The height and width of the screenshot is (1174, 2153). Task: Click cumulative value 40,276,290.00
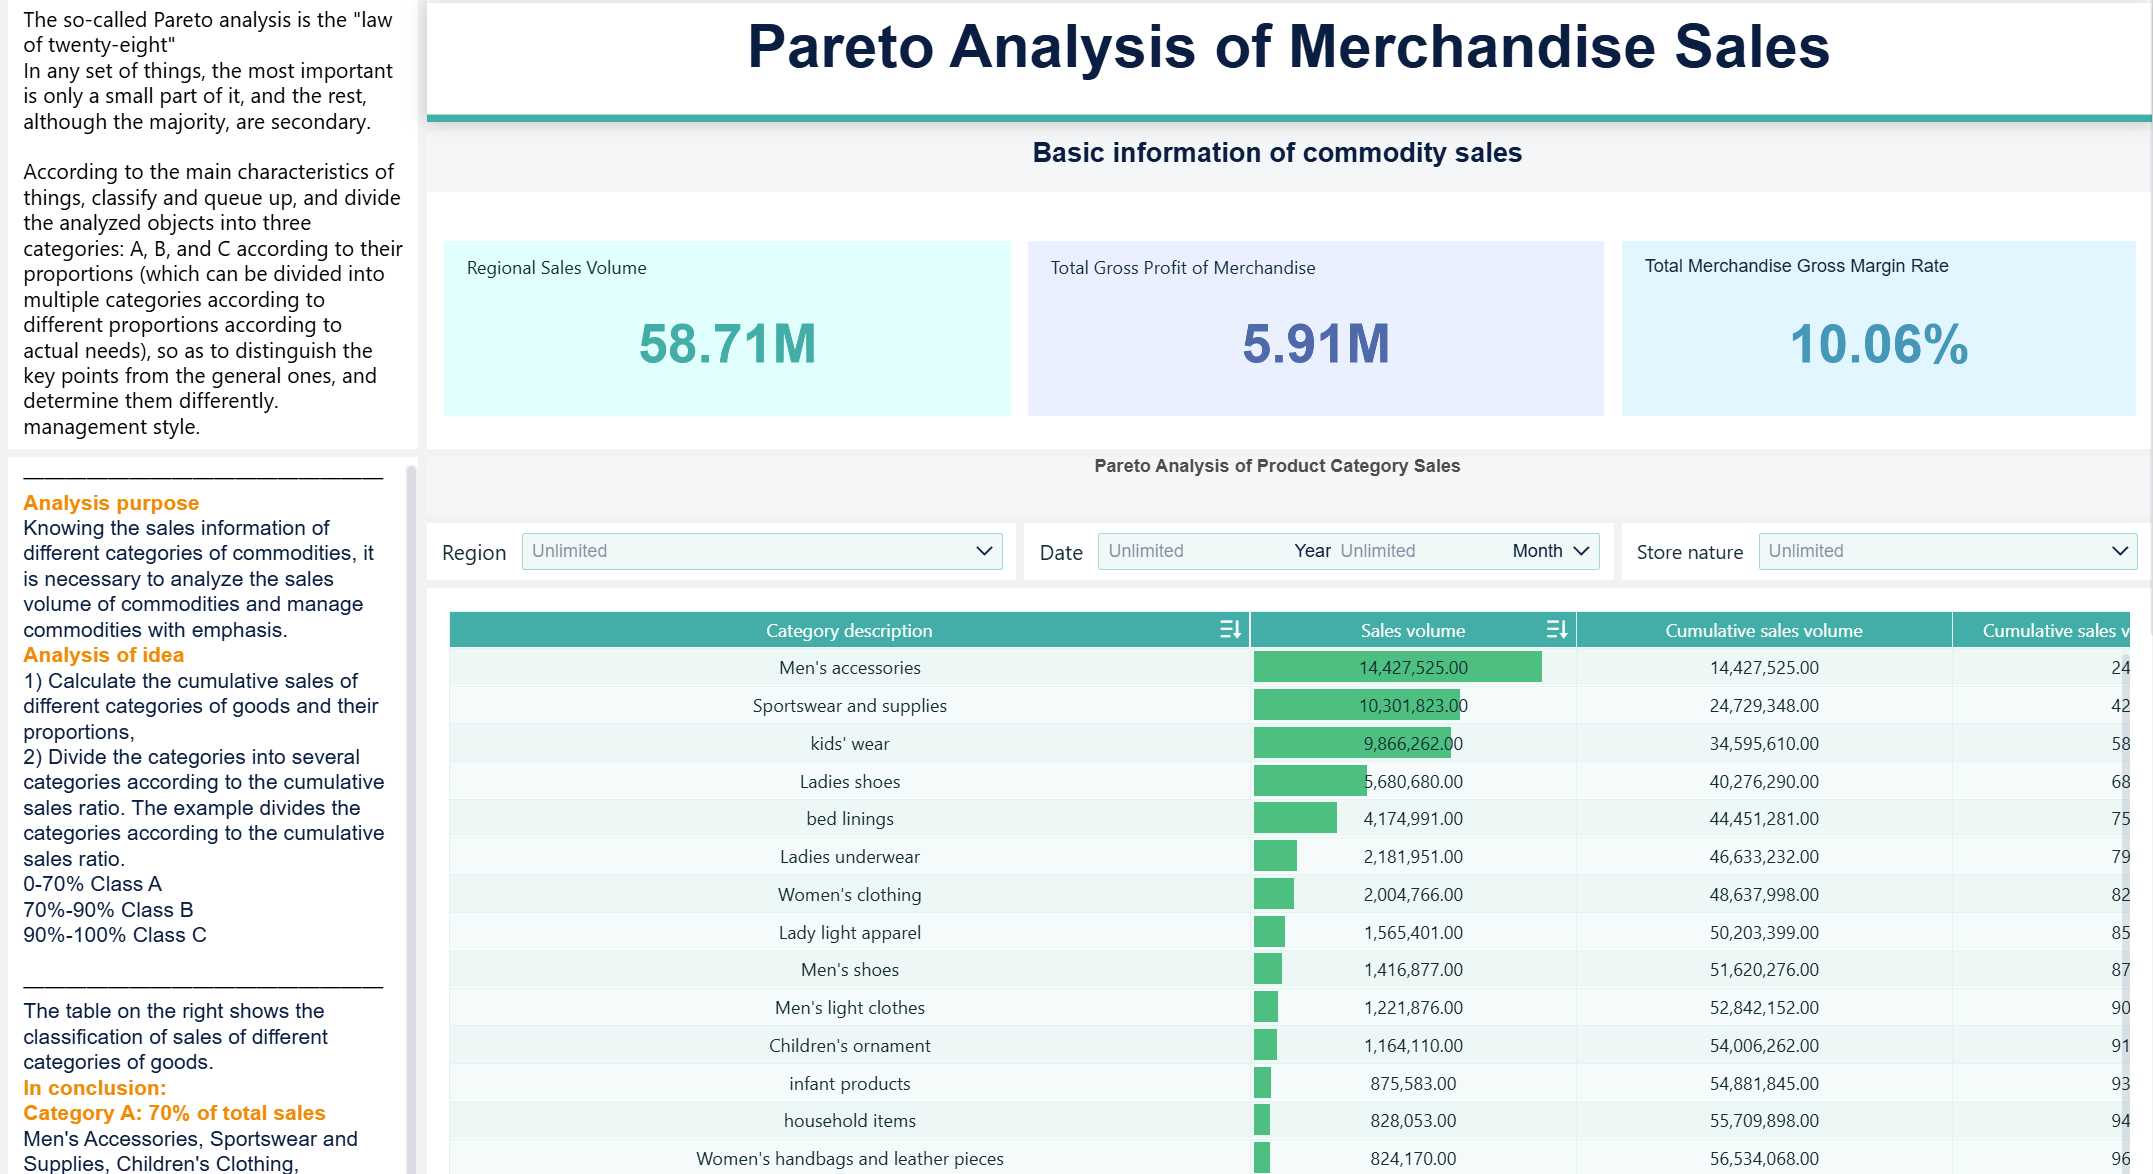tap(1764, 781)
